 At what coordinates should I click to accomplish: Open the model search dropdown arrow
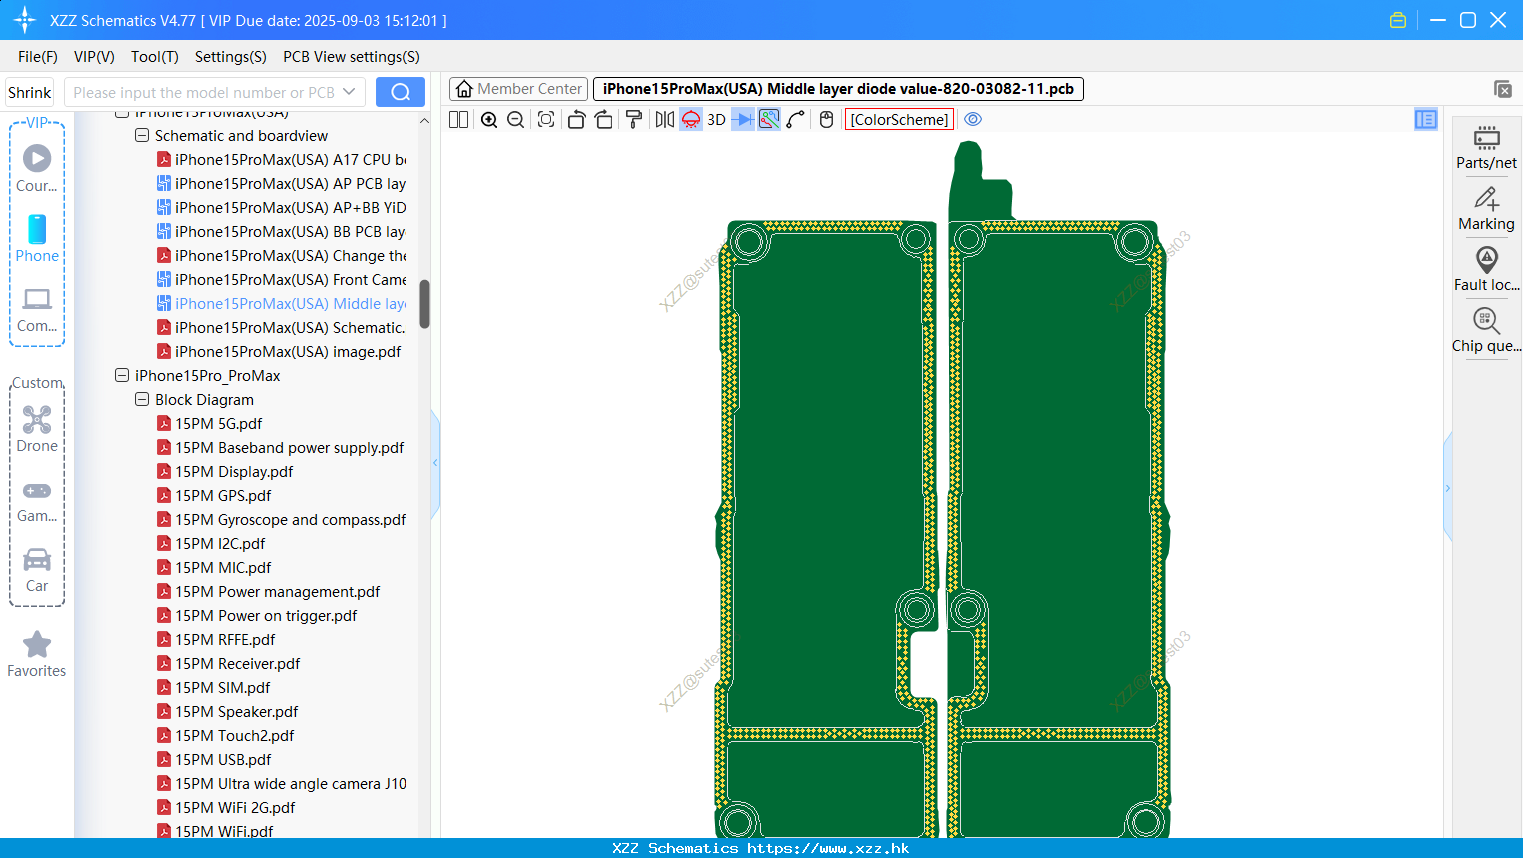(349, 92)
